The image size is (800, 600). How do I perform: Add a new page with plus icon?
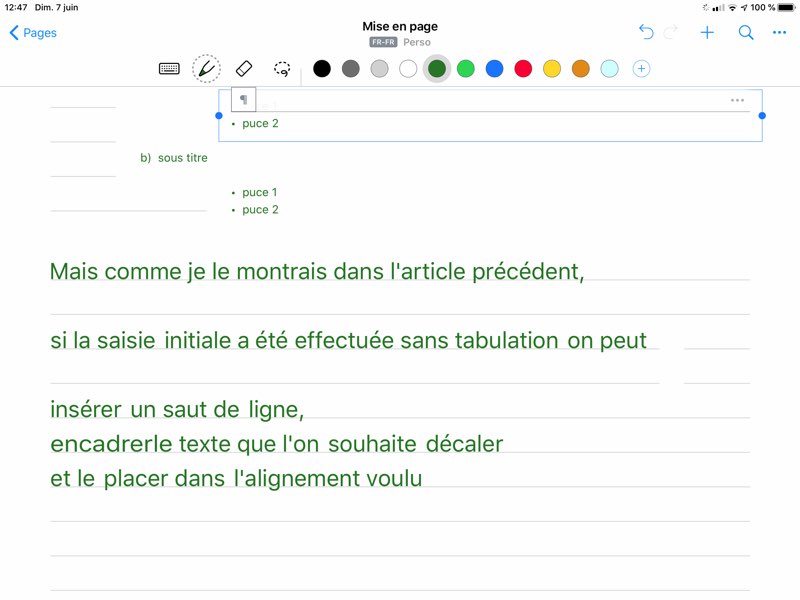pyautogui.click(x=707, y=33)
